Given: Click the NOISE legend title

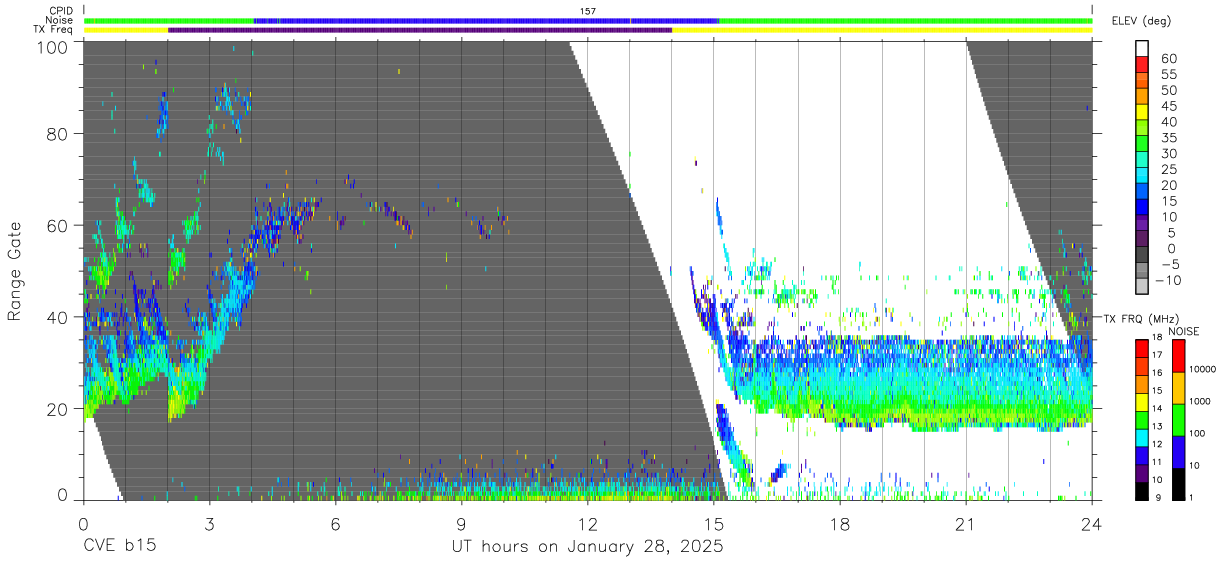Looking at the screenshot, I should pos(1184,331).
